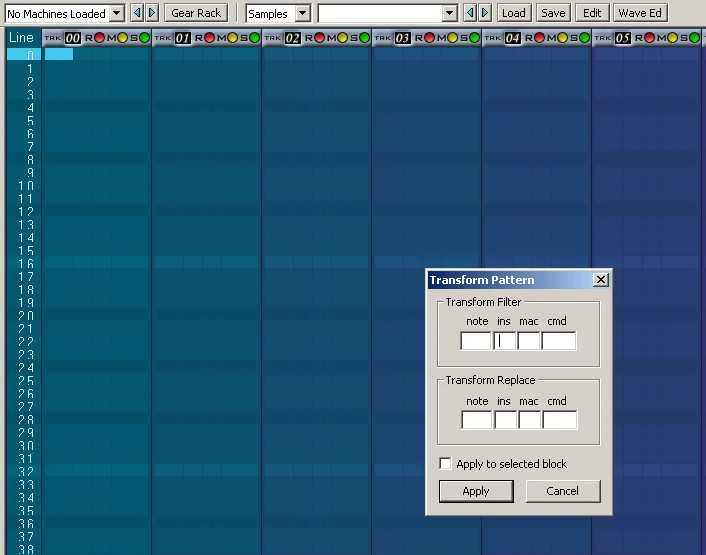Select next machine arrow icon
The height and width of the screenshot is (555, 706).
click(x=152, y=13)
